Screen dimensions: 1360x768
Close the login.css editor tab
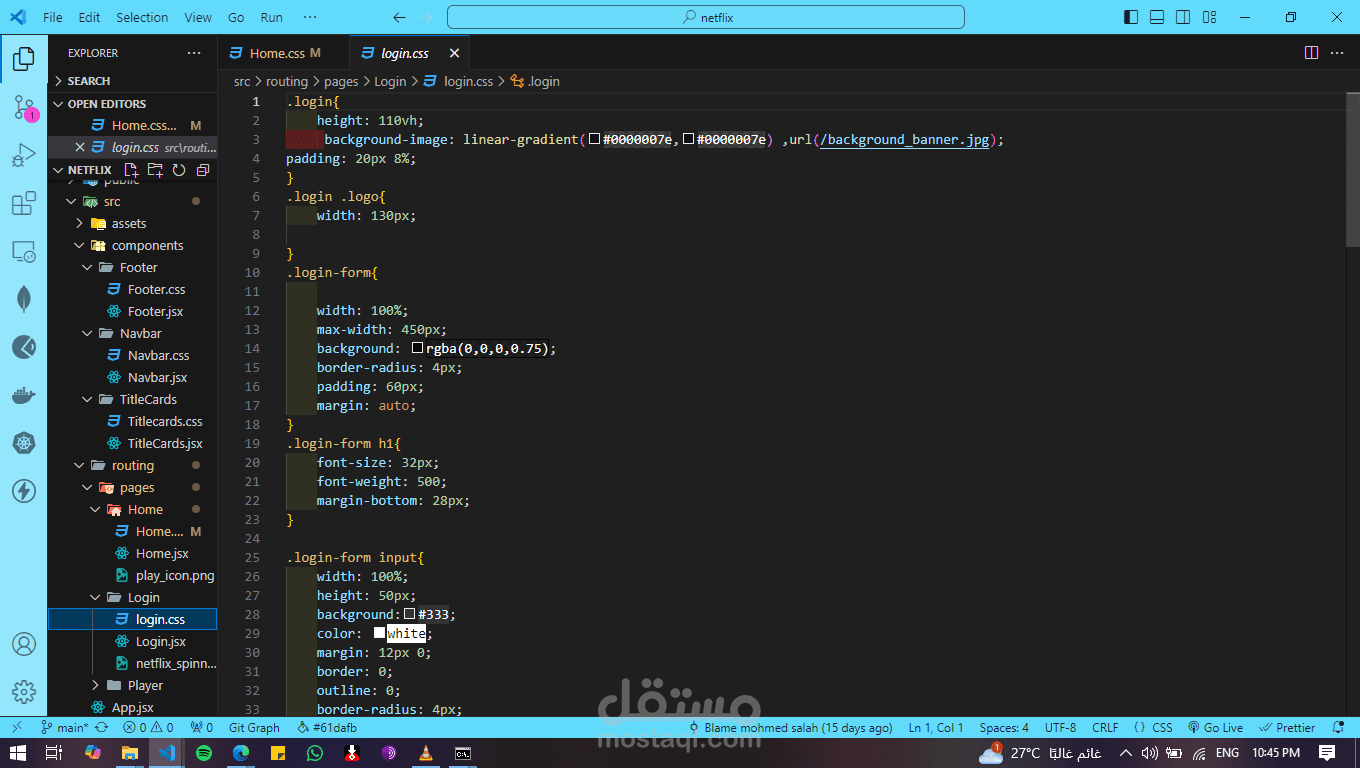click(x=454, y=53)
